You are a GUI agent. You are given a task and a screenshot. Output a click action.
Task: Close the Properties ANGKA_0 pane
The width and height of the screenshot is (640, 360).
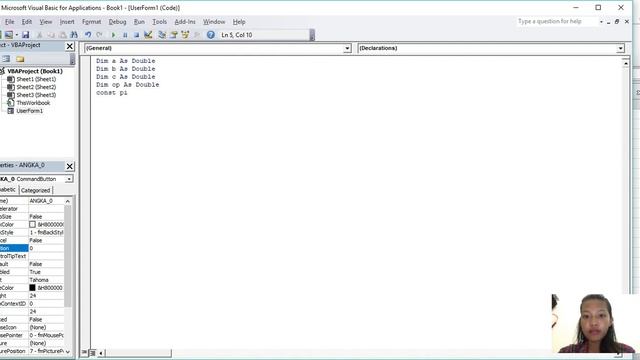[x=70, y=166]
